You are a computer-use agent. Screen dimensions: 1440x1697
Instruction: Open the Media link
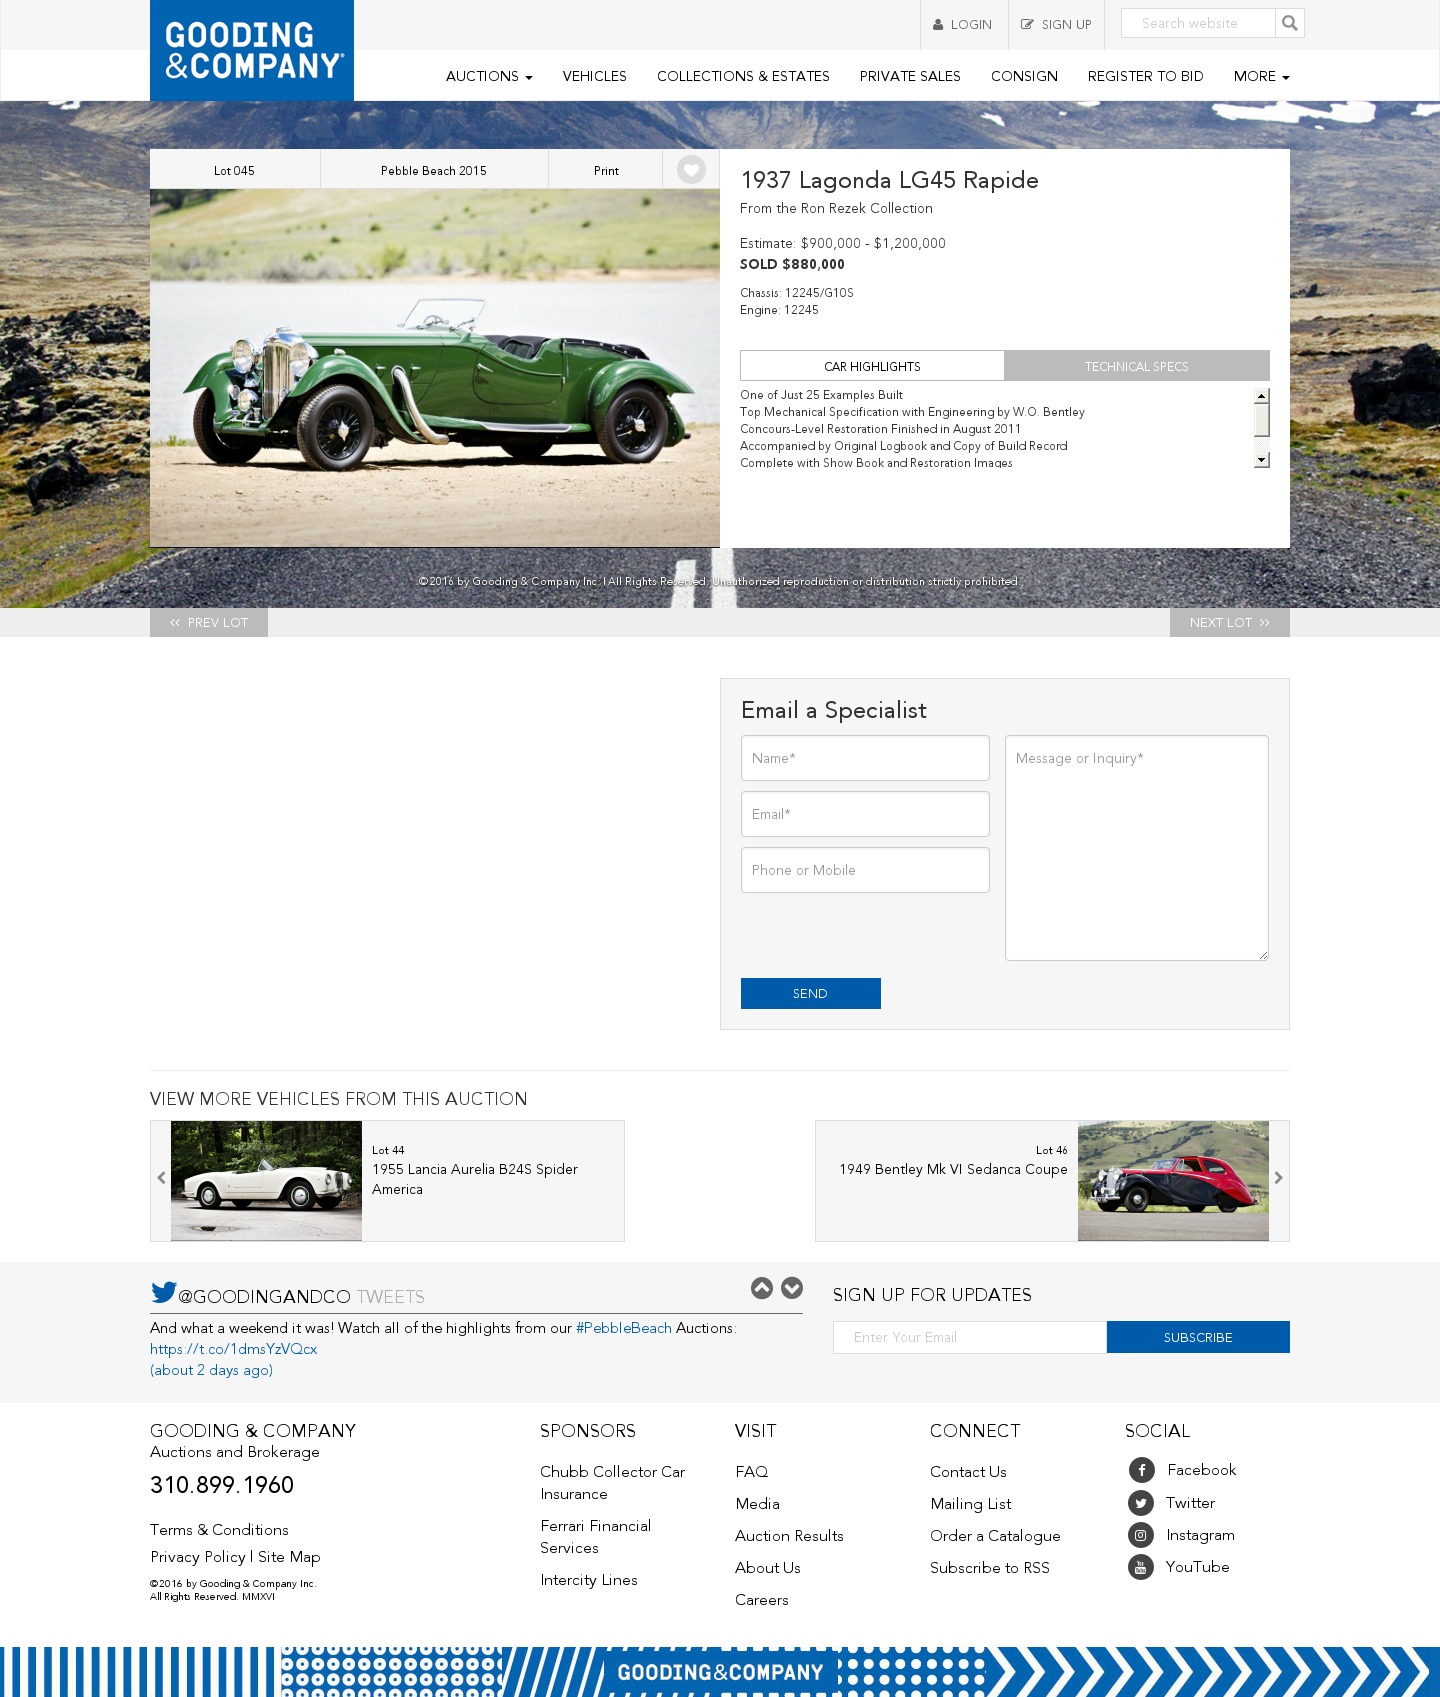(x=757, y=1504)
